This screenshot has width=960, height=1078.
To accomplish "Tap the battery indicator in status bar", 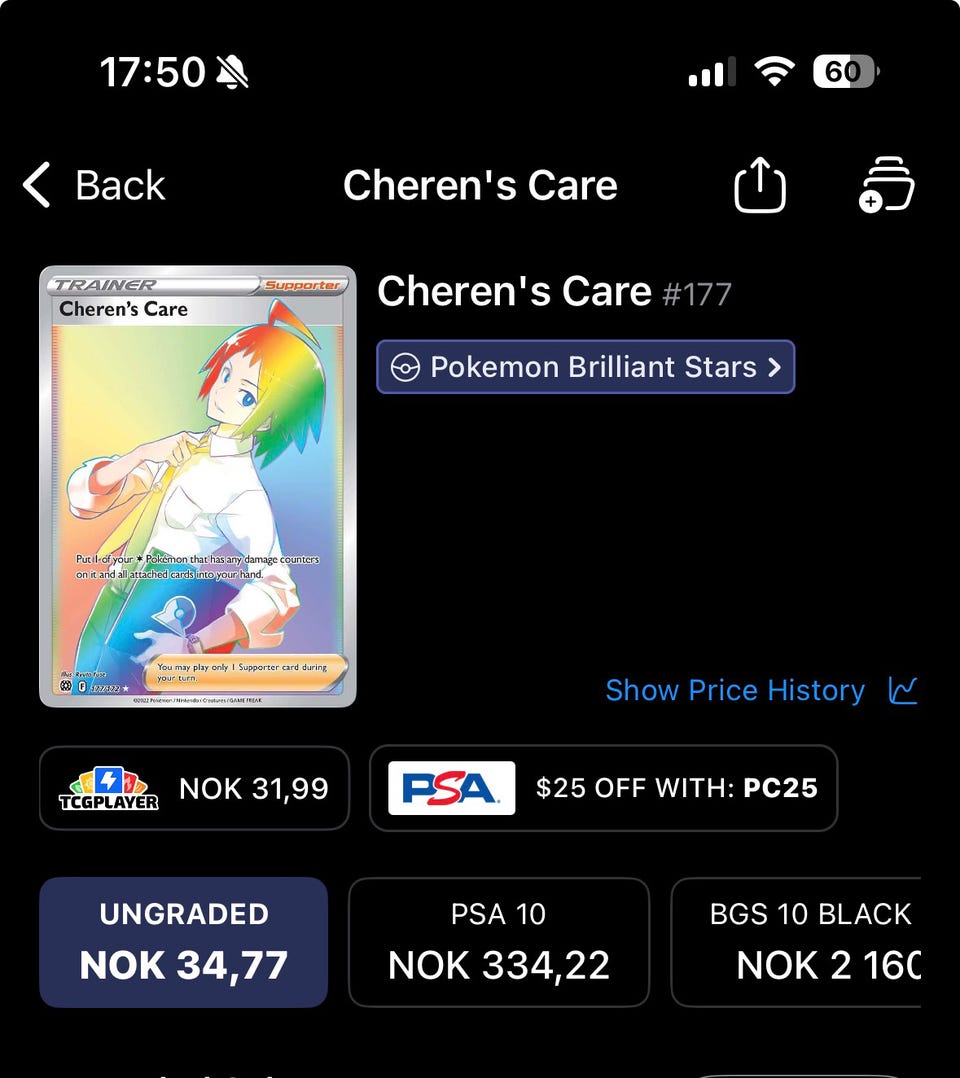I will 845,71.
